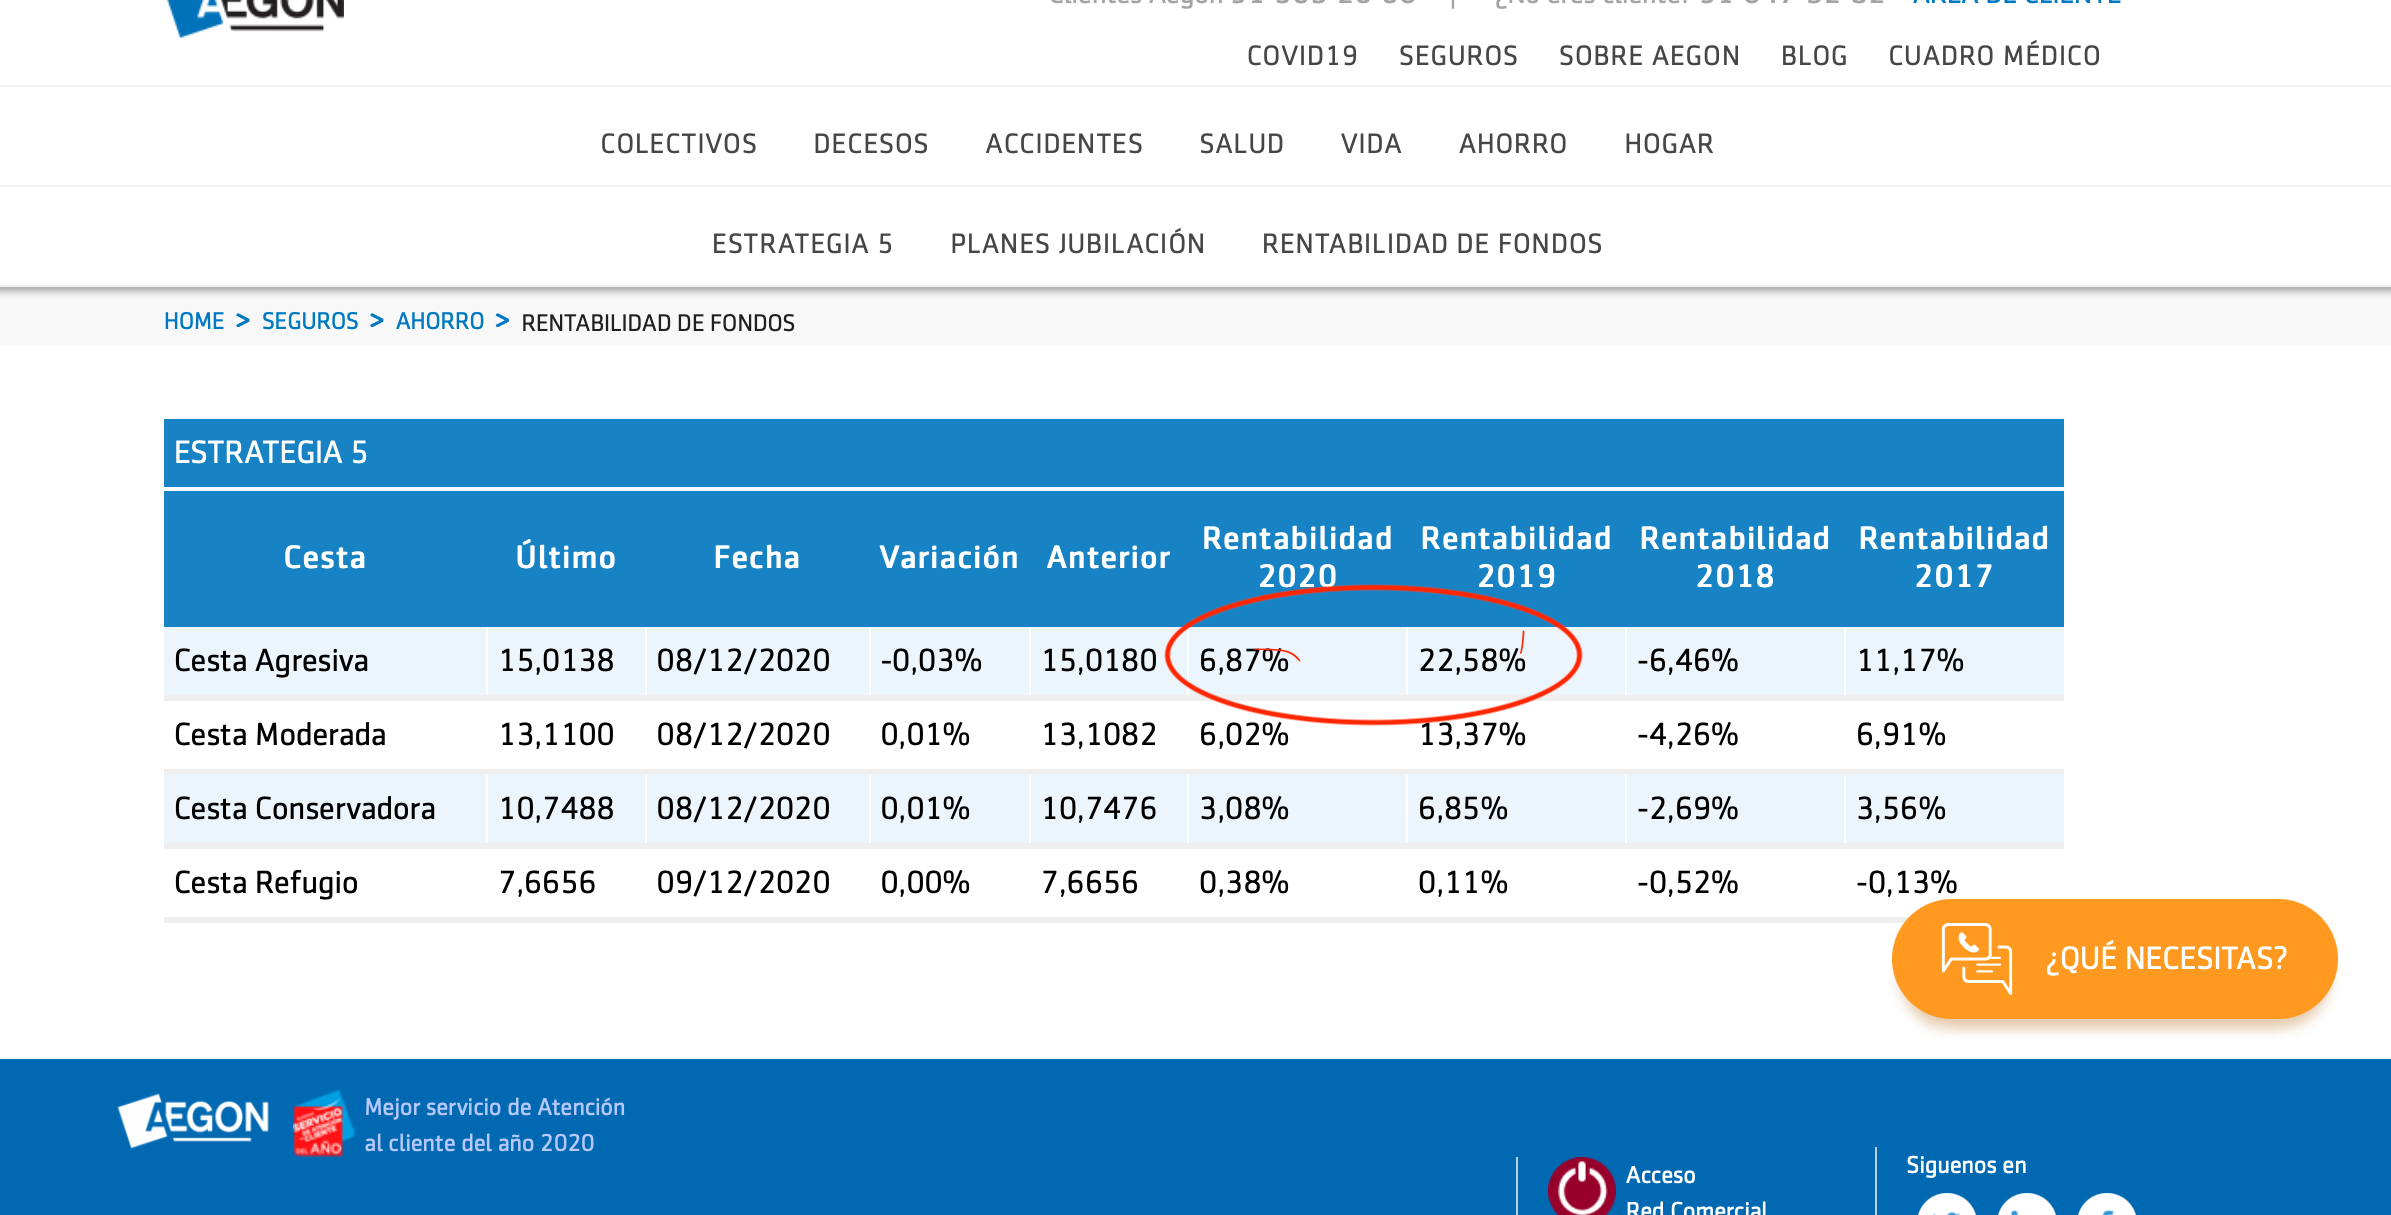2391x1215 pixels.
Task: Click the 15,0138 value for Cesta Agresiva
Action: 556,661
